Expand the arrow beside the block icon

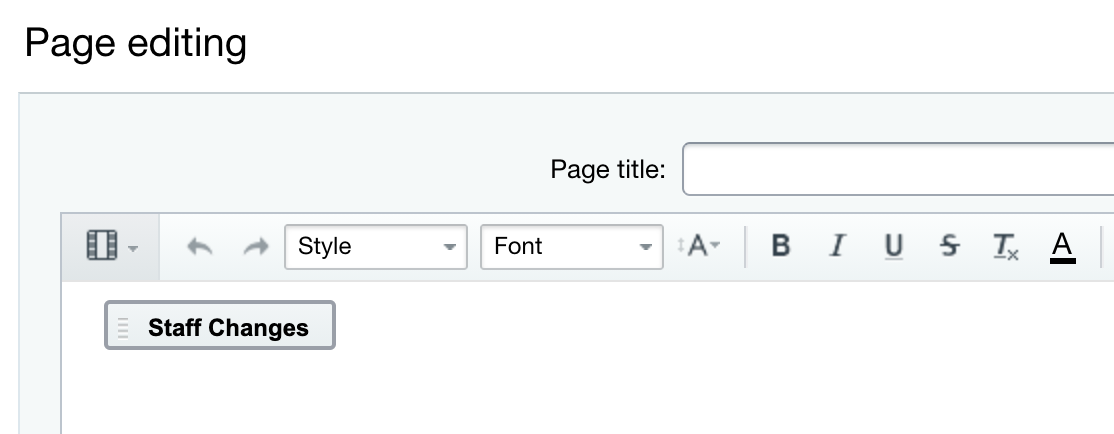pos(133,248)
